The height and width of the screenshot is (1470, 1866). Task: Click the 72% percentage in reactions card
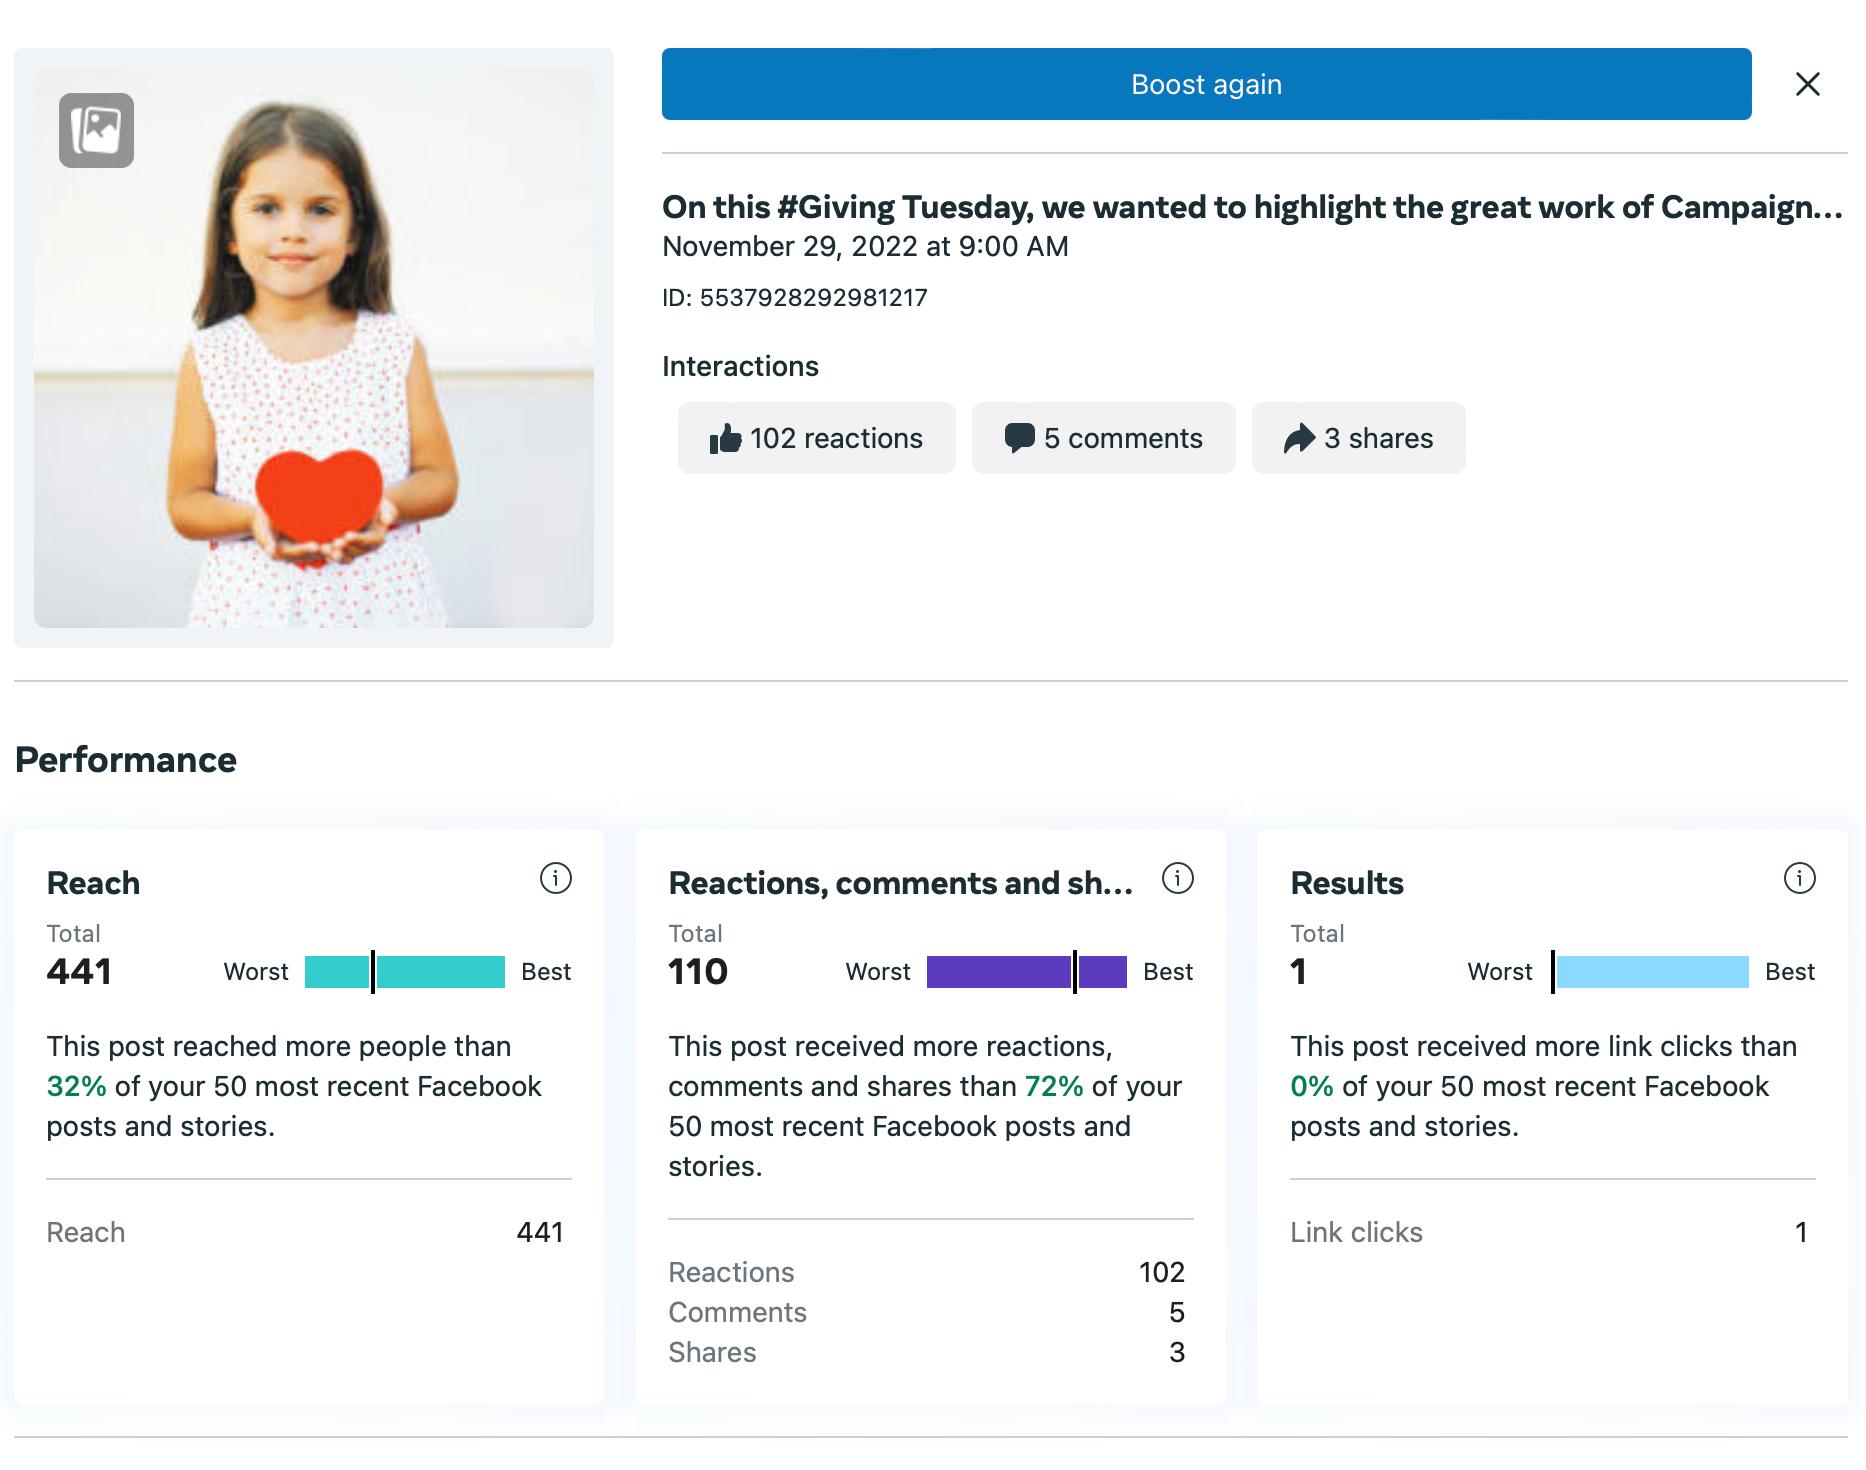coord(1054,1086)
